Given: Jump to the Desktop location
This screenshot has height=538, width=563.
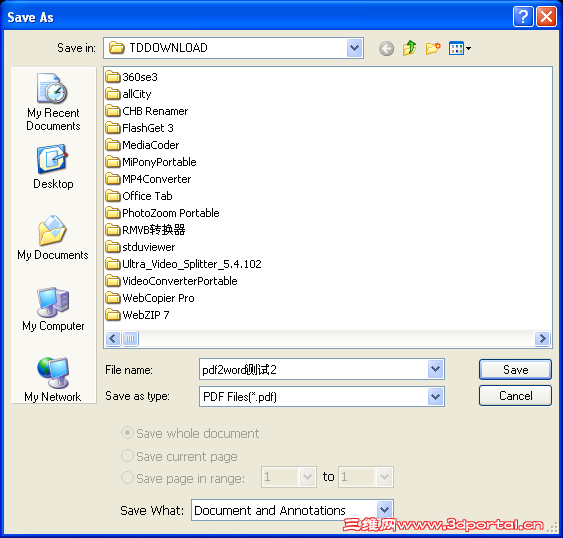Looking at the screenshot, I should point(53,167).
